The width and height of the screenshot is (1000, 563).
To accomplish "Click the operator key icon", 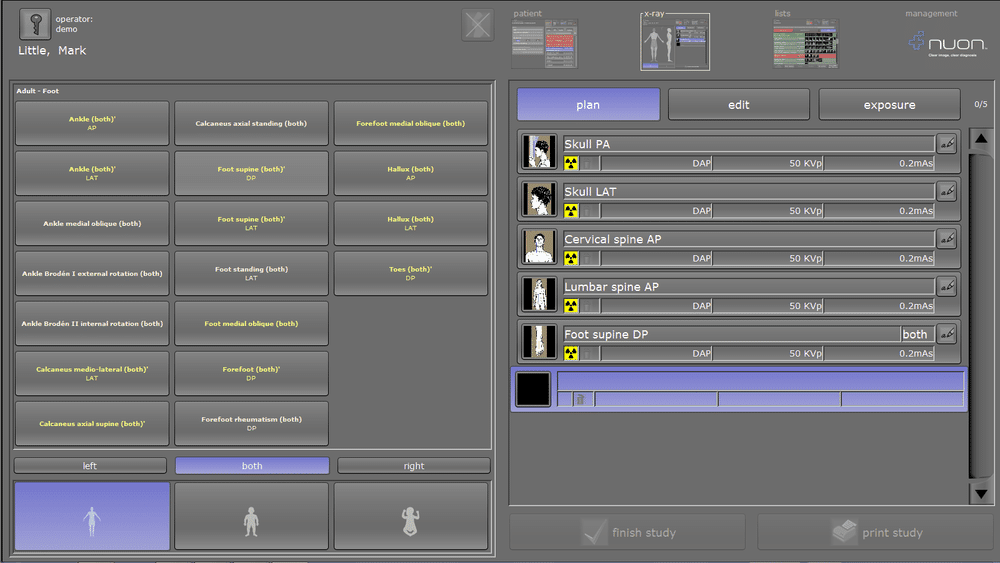I will [35, 24].
